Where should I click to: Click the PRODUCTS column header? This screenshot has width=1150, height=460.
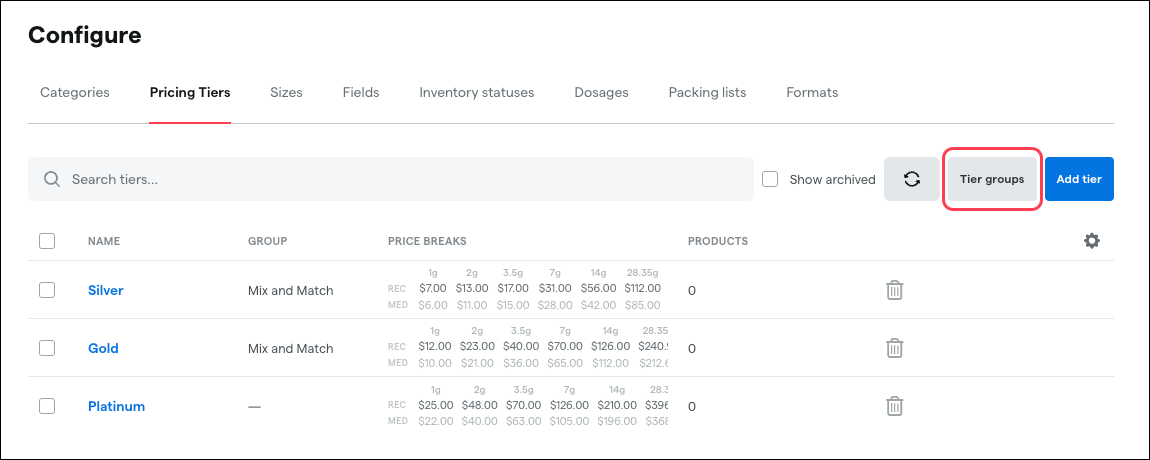pyautogui.click(x=718, y=241)
